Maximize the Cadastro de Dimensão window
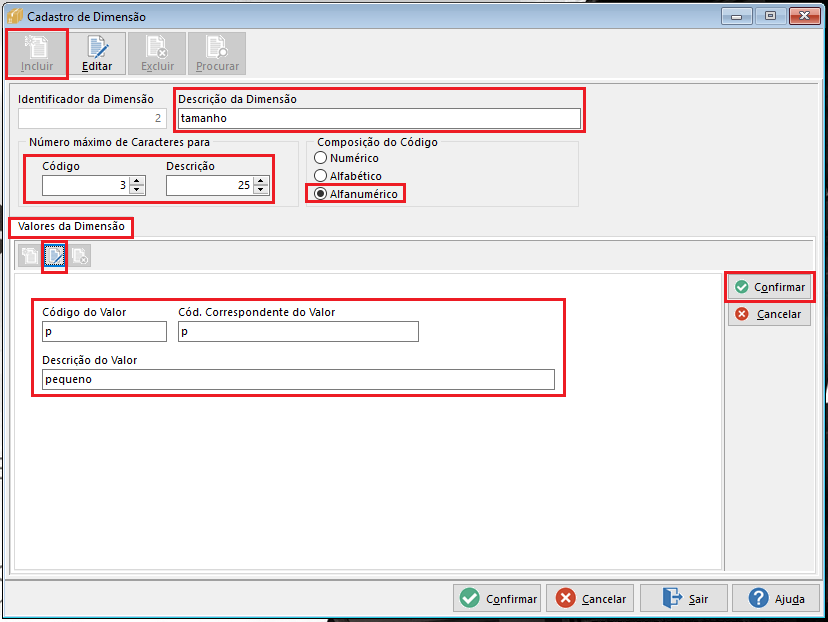This screenshot has width=828, height=622. click(x=770, y=16)
